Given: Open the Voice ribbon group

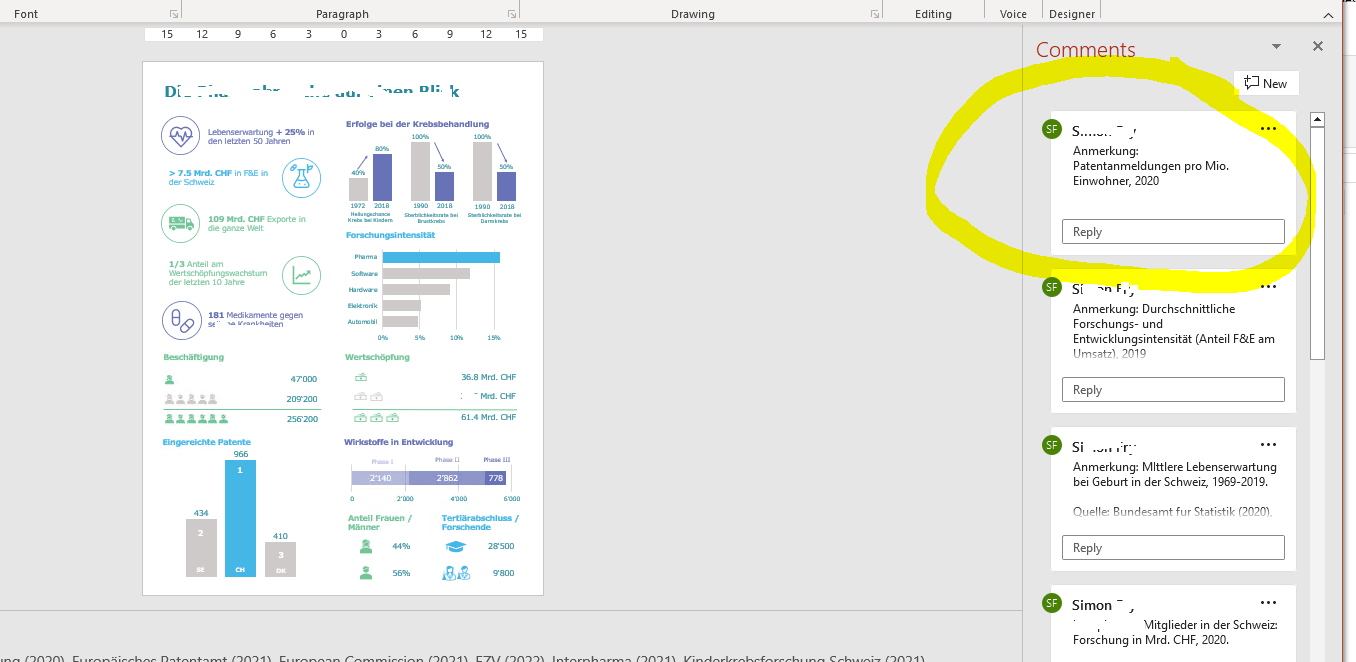Looking at the screenshot, I should tap(1014, 13).
